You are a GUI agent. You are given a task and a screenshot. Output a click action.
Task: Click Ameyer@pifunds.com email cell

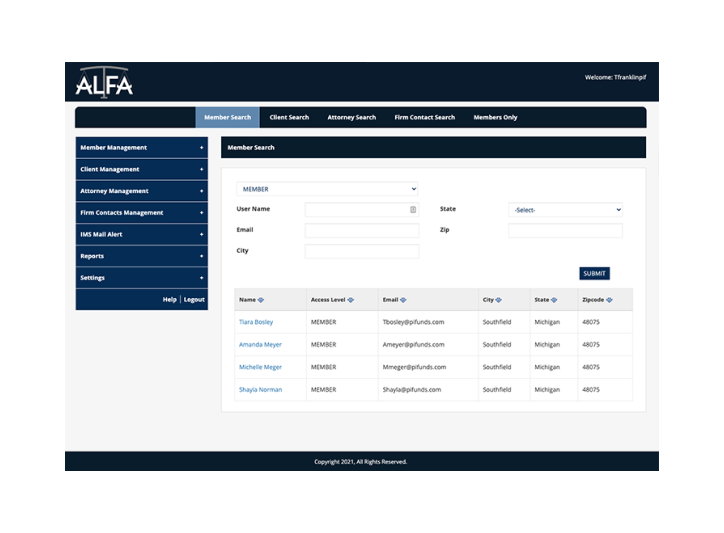pos(413,345)
